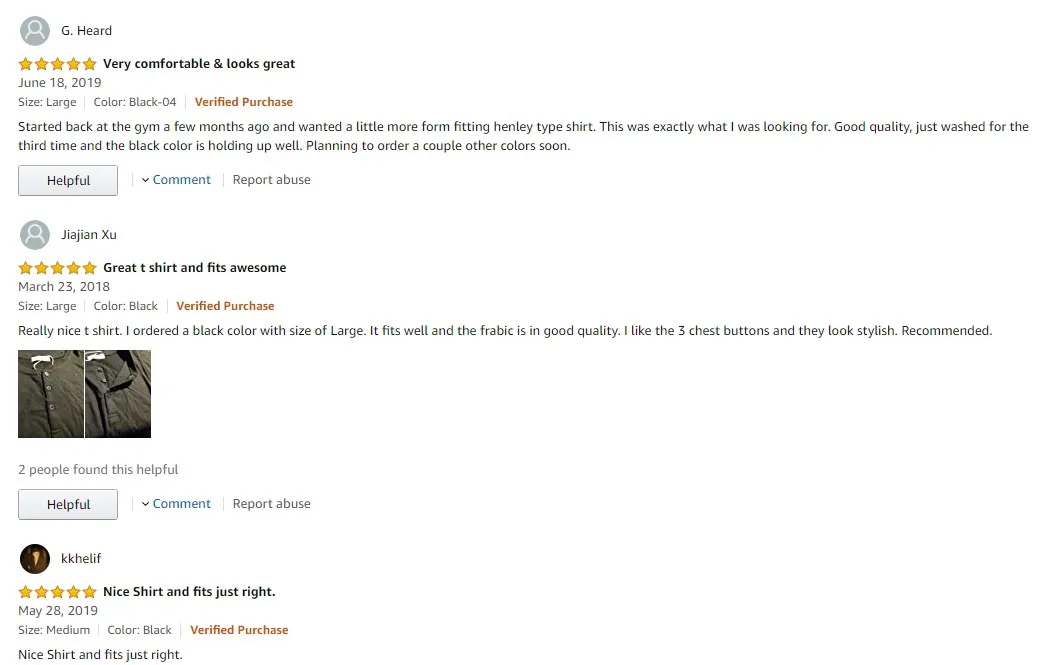1049x665 pixels.
Task: Click Jiajian Xu's profile avatar icon
Action: (x=35, y=235)
